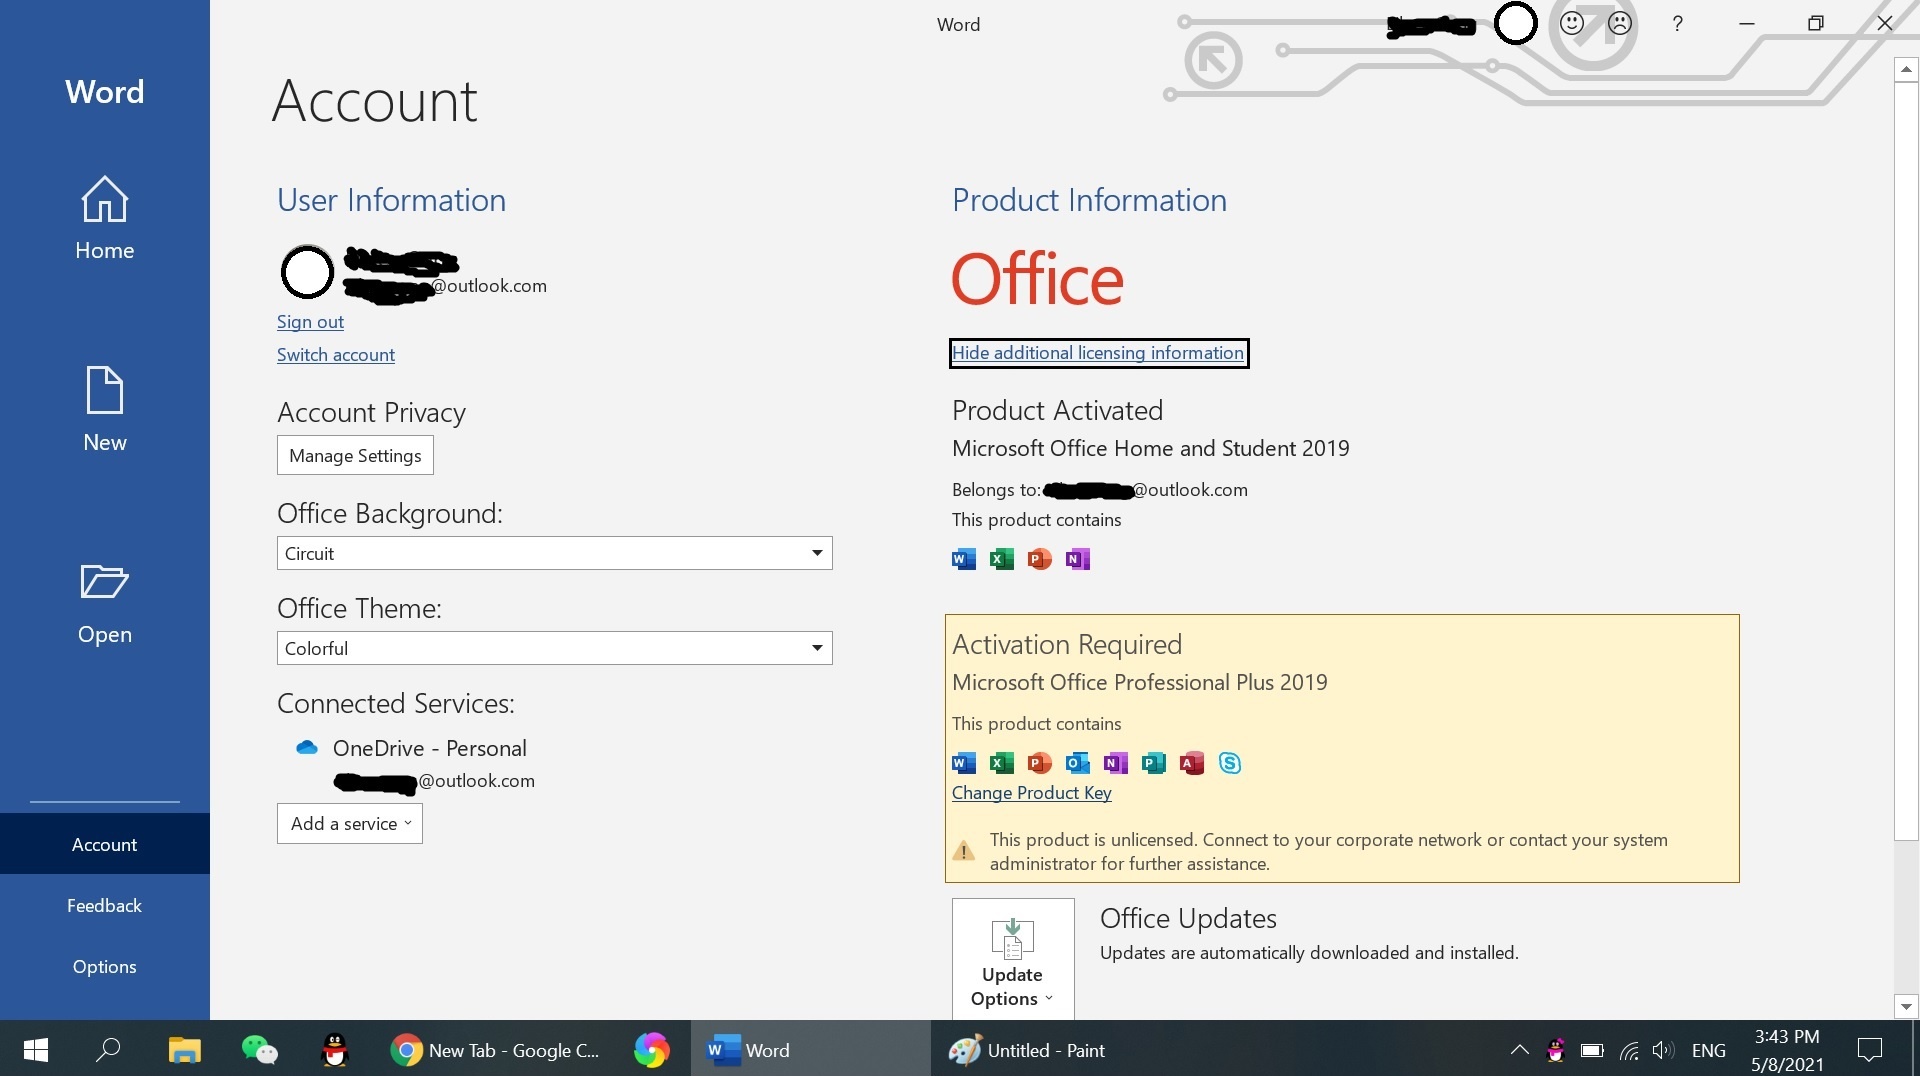
Task: Open the Help question mark icon
Action: (1677, 24)
